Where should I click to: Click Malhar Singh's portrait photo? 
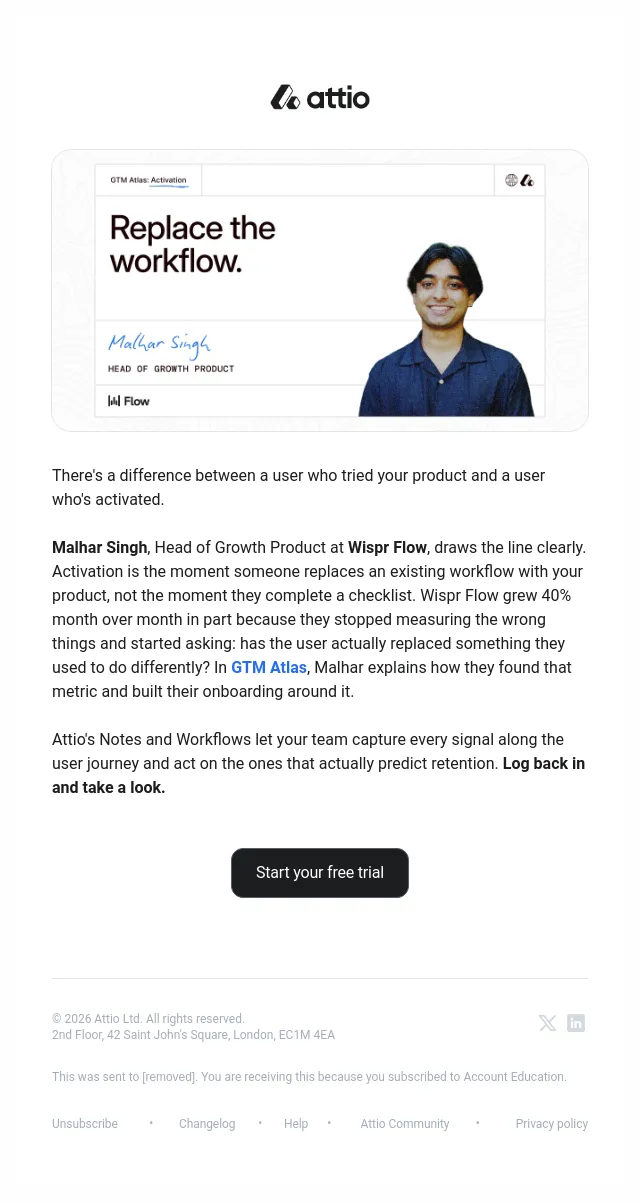(449, 328)
